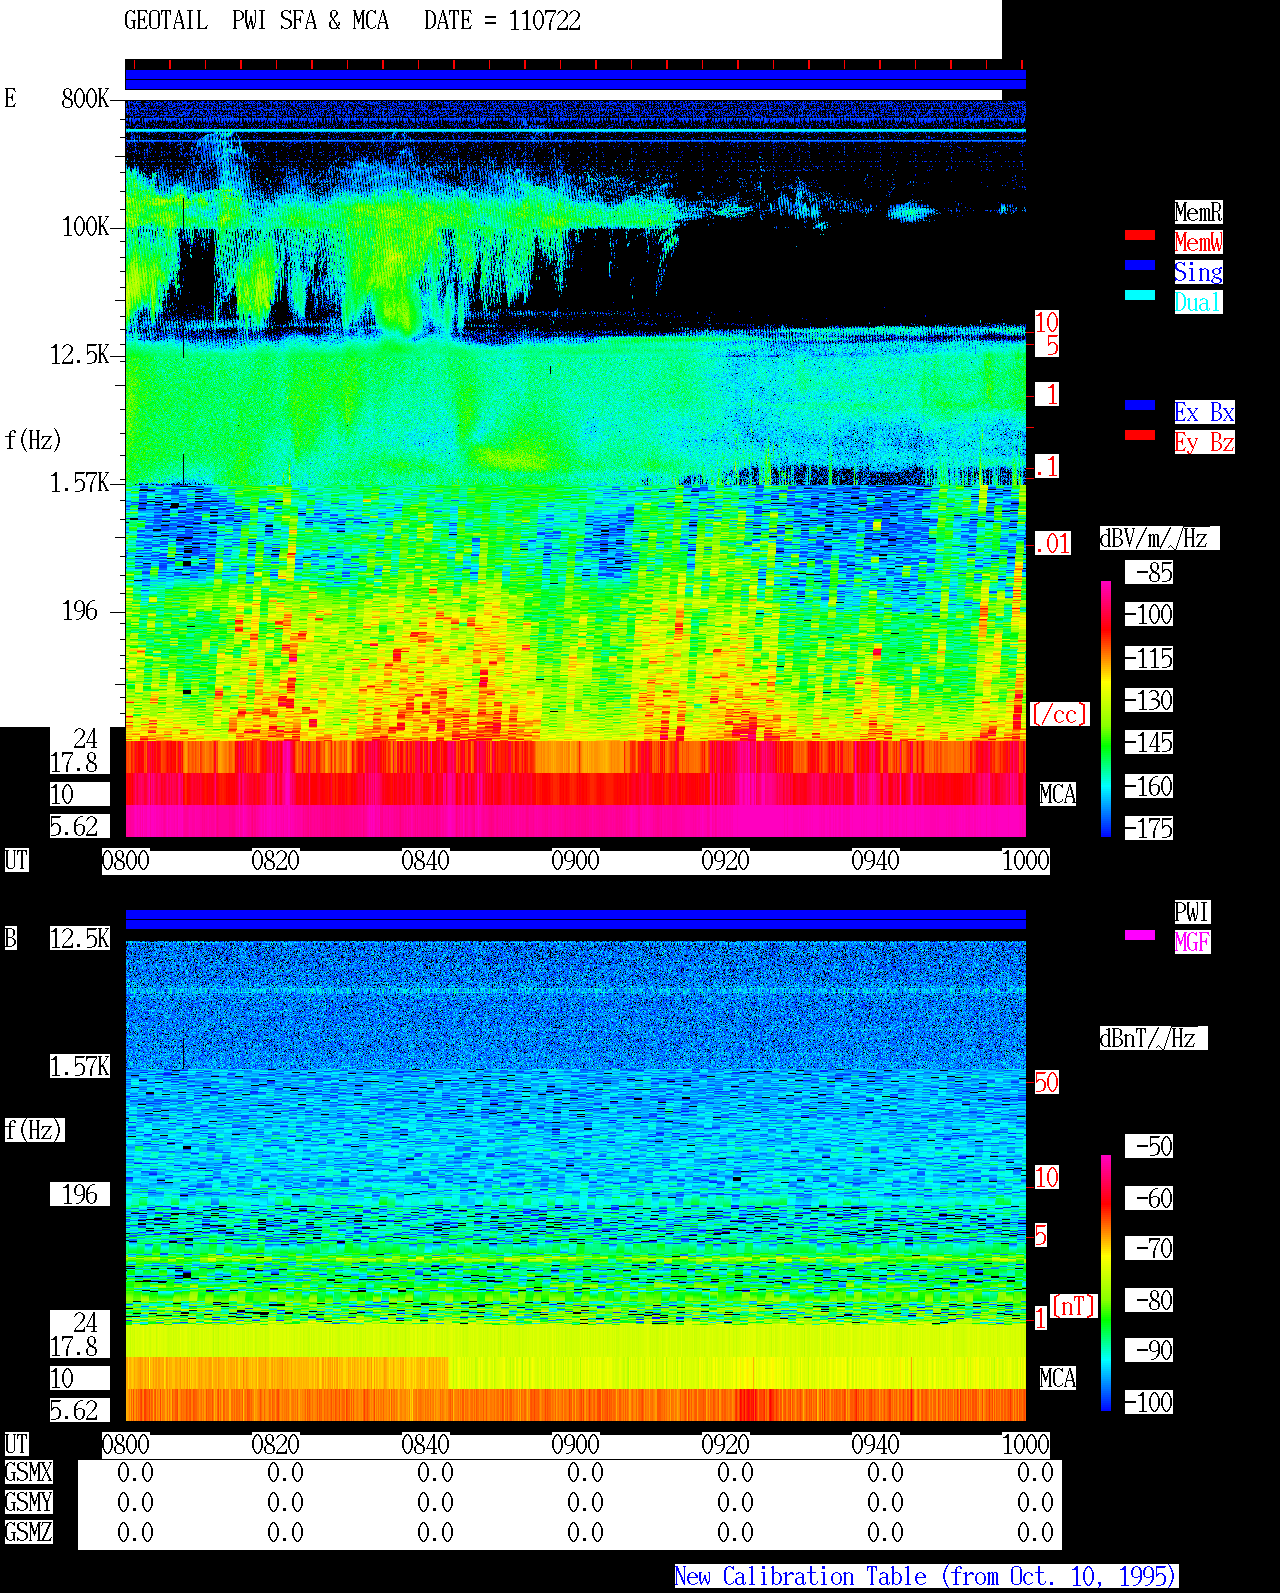Click the Ex Bx legend label
This screenshot has height=1593, width=1280.
(1204, 412)
